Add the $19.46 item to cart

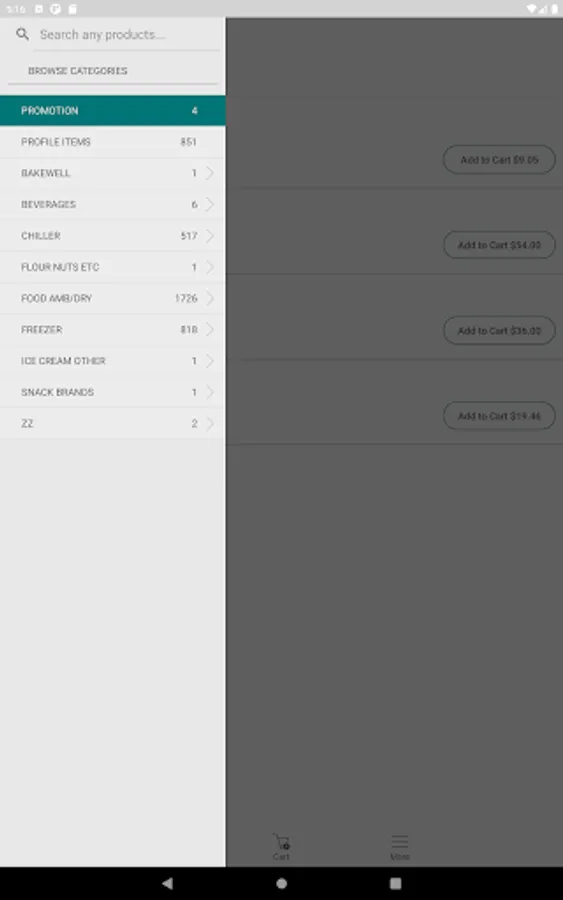pos(499,416)
